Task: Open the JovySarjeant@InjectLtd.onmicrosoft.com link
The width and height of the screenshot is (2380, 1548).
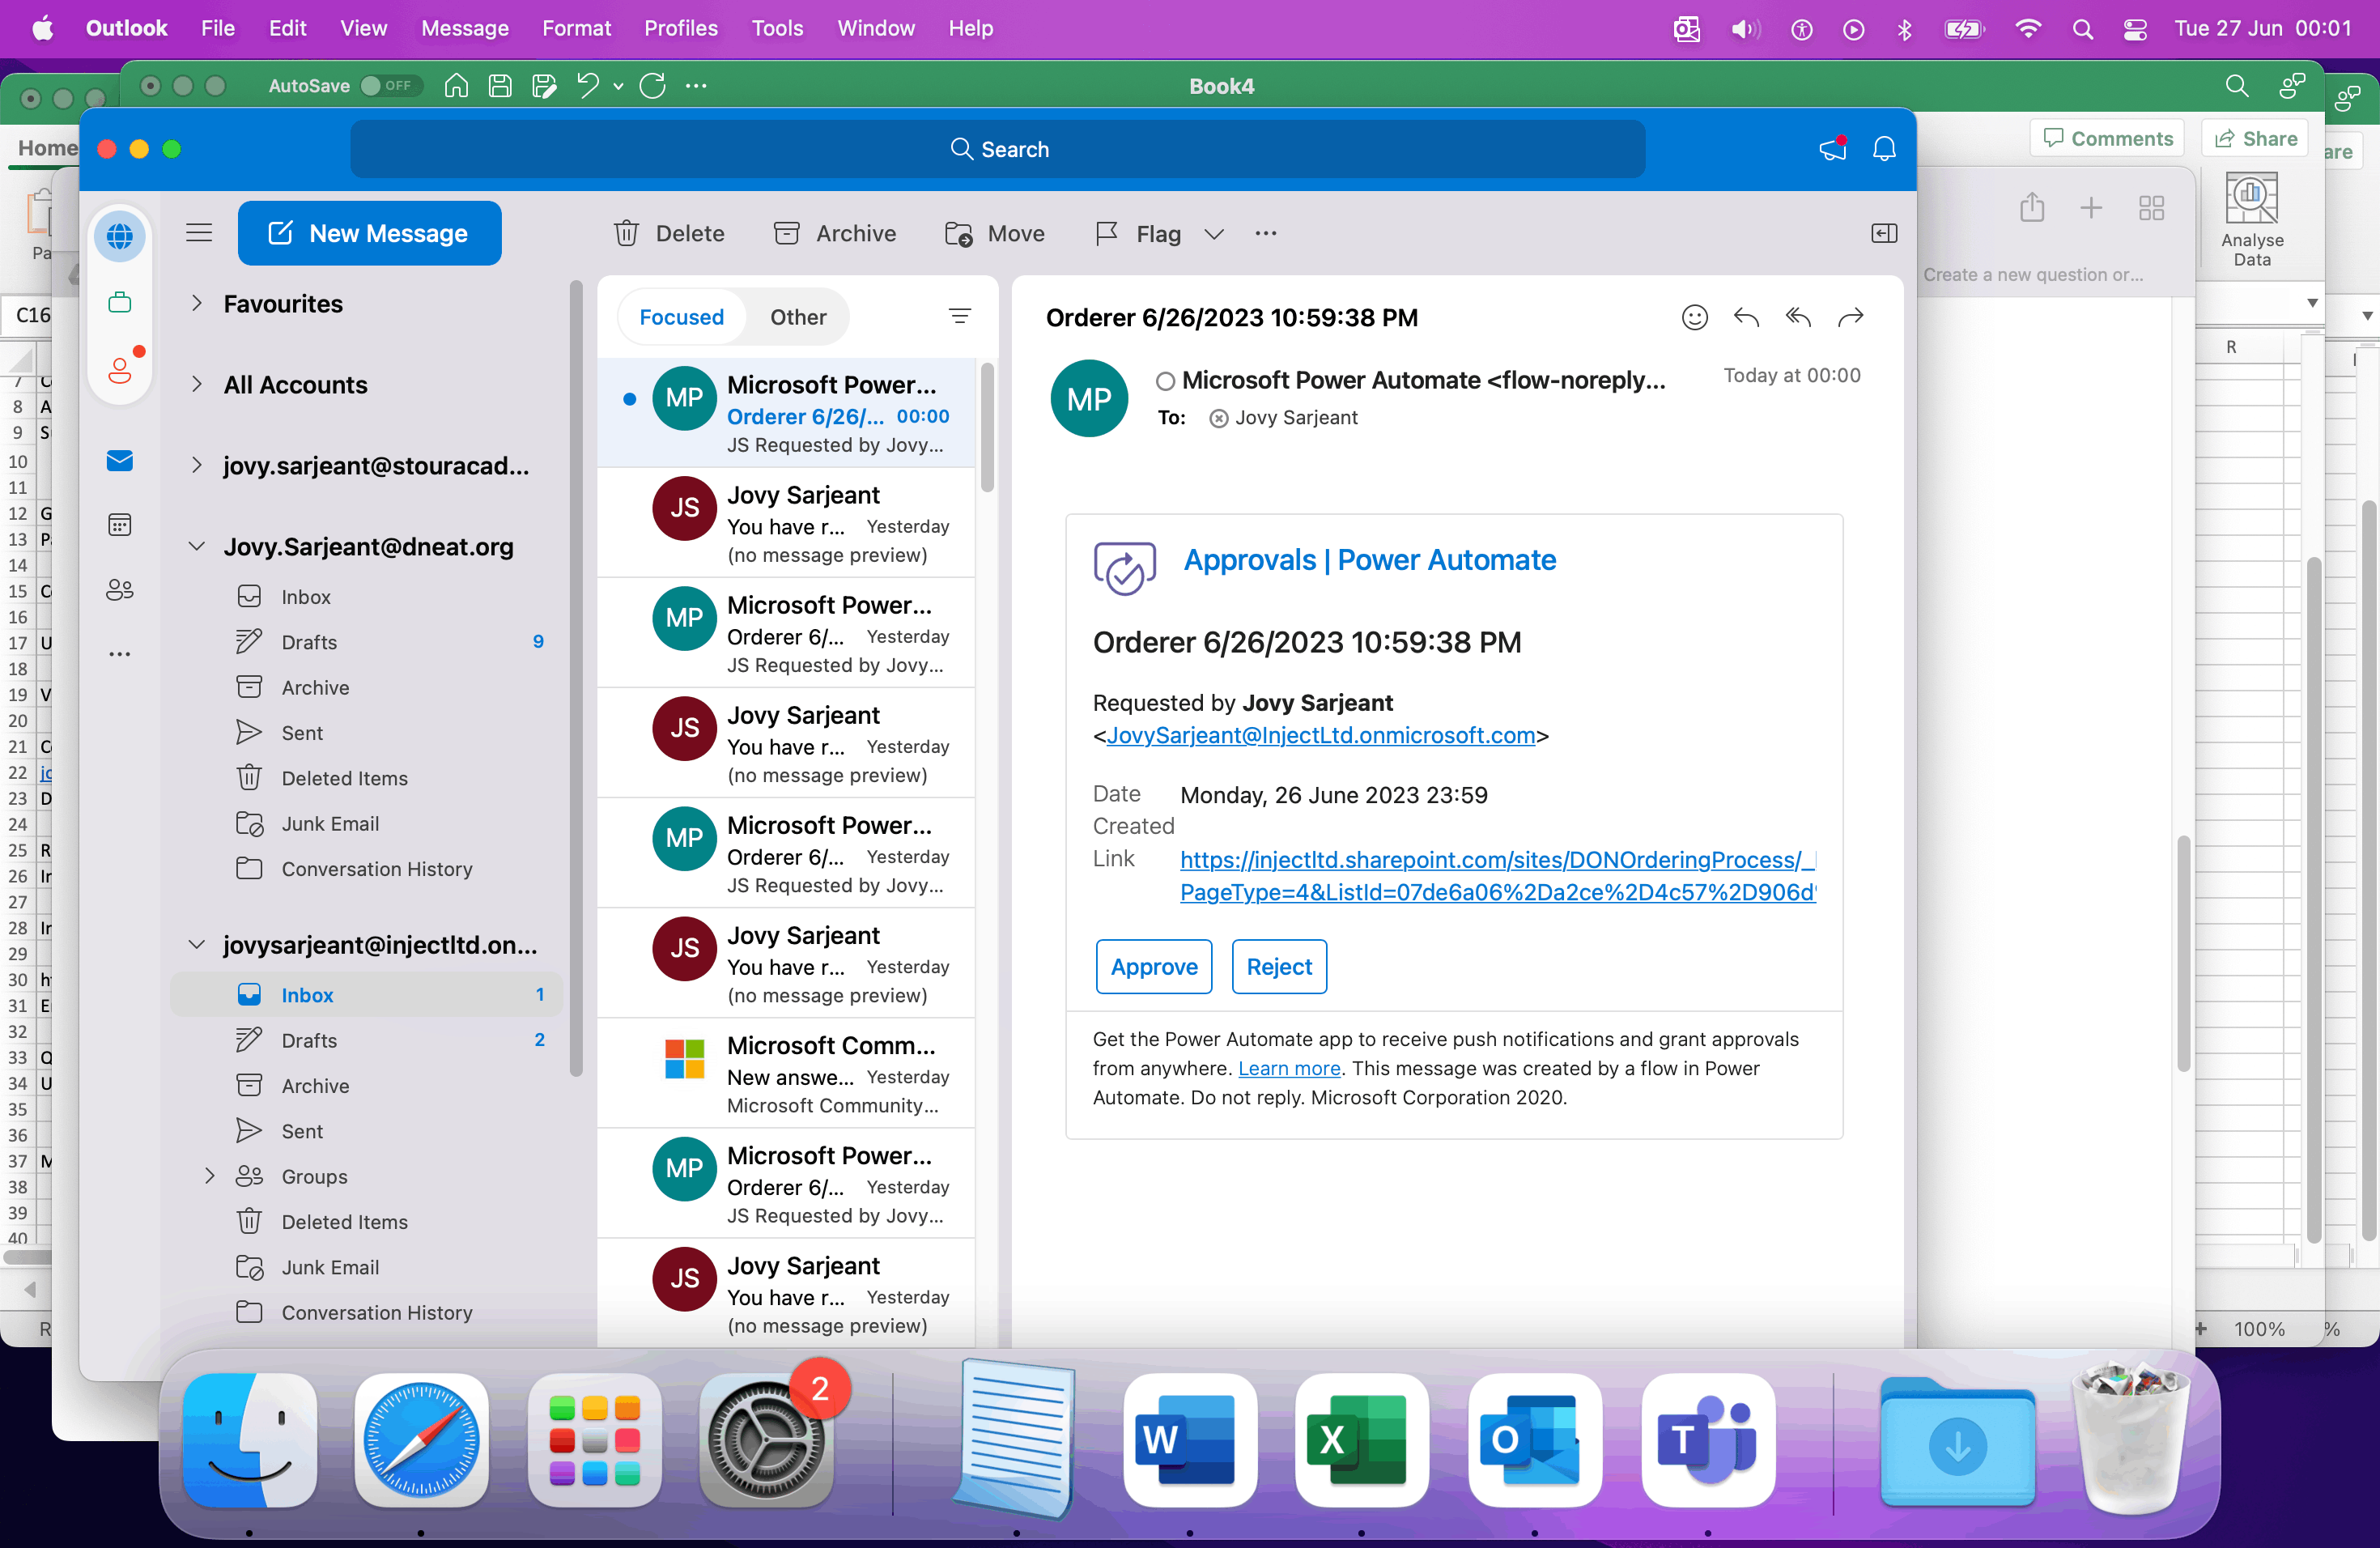Action: click(x=1320, y=735)
